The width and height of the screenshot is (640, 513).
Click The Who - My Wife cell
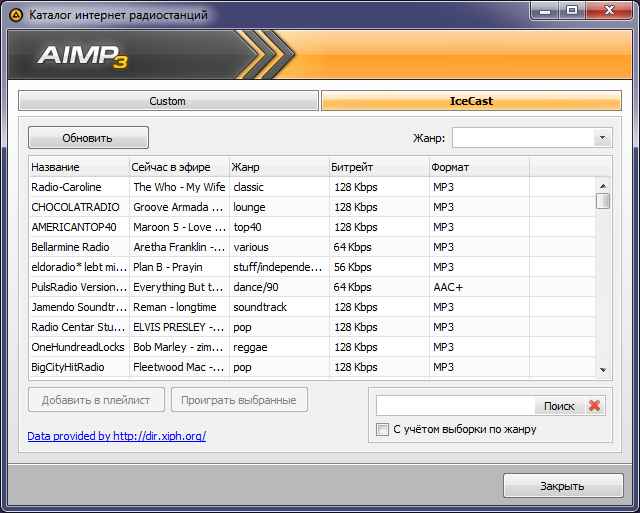(x=179, y=187)
